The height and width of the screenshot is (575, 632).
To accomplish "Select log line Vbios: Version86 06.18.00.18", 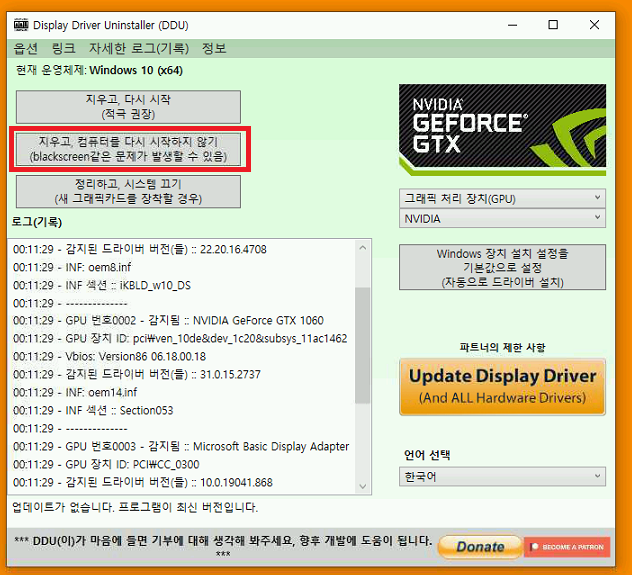I will (x=109, y=356).
